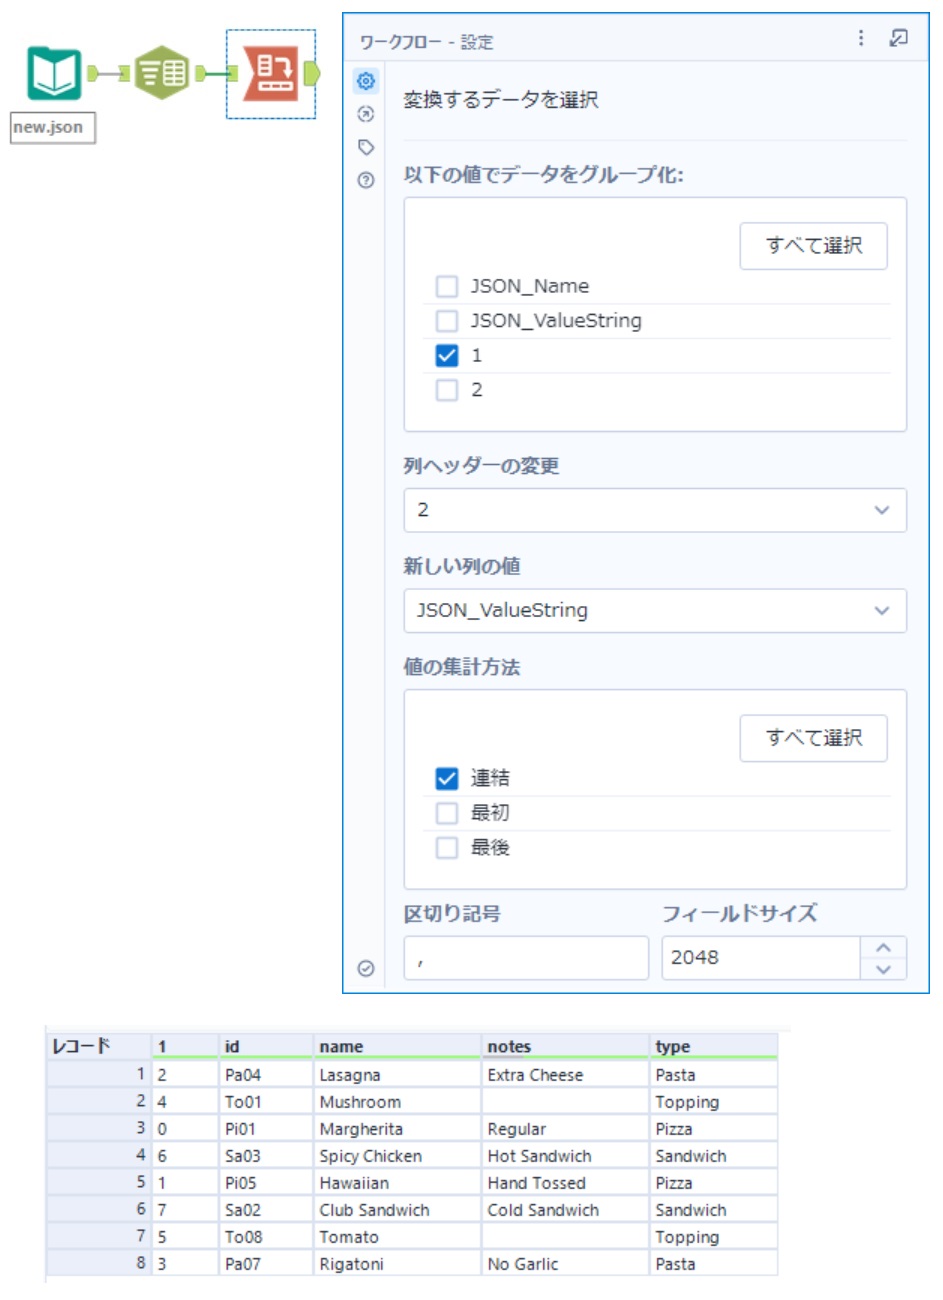The height and width of the screenshot is (1300, 943).
Task: Open the navigation arrow tab in sidebar
Action: (x=366, y=114)
